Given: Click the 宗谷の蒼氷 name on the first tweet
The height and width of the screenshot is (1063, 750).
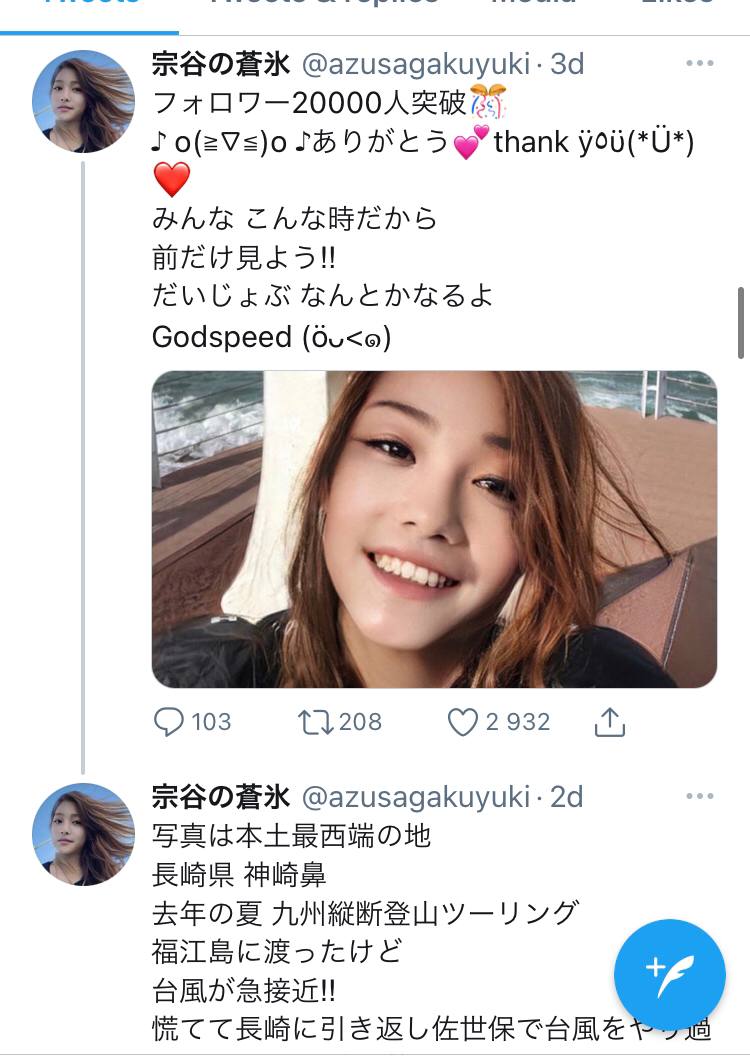Looking at the screenshot, I should tap(221, 64).
